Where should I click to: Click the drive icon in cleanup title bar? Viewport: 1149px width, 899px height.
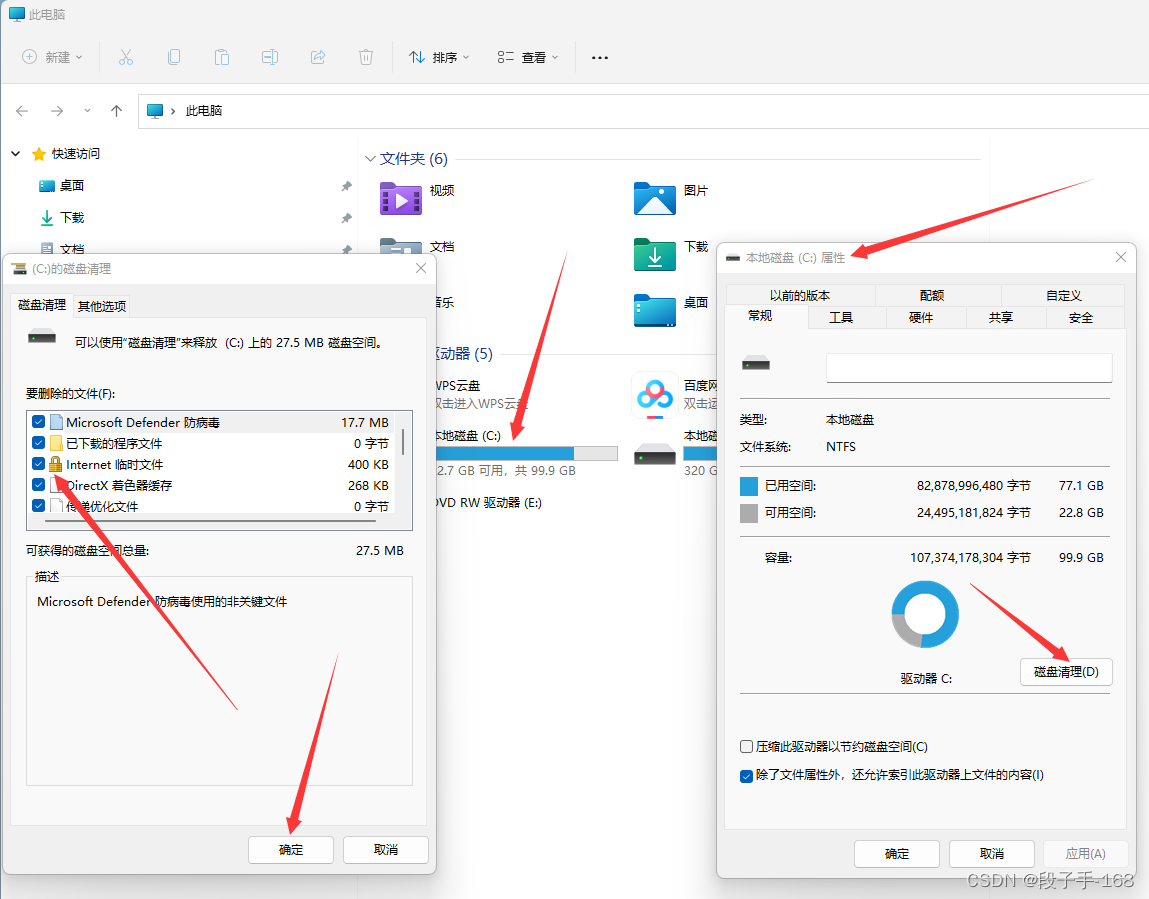pos(19,269)
